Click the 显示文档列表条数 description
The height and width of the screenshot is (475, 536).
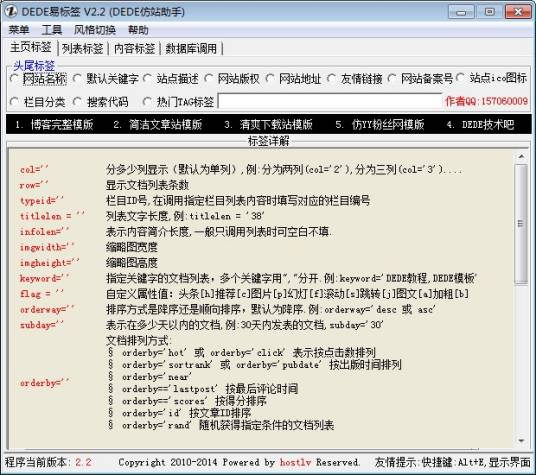tap(147, 185)
